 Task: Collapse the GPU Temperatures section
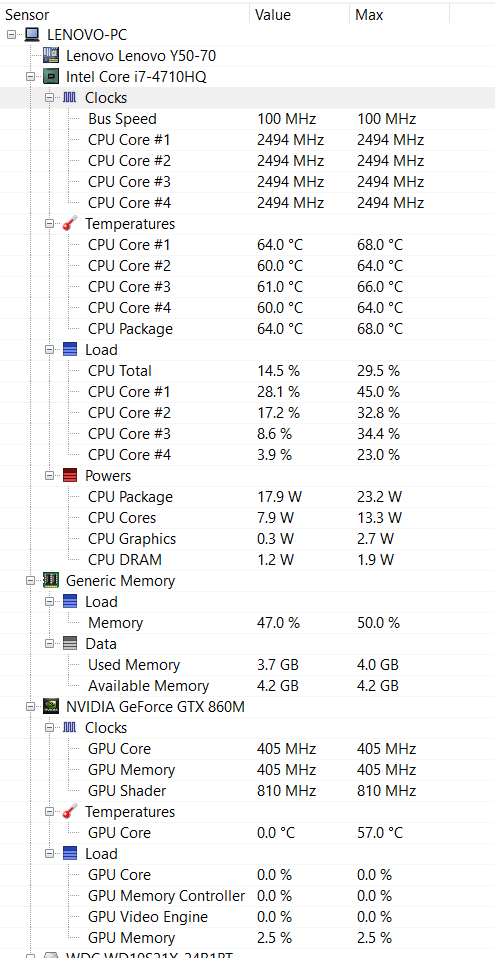(x=50, y=812)
